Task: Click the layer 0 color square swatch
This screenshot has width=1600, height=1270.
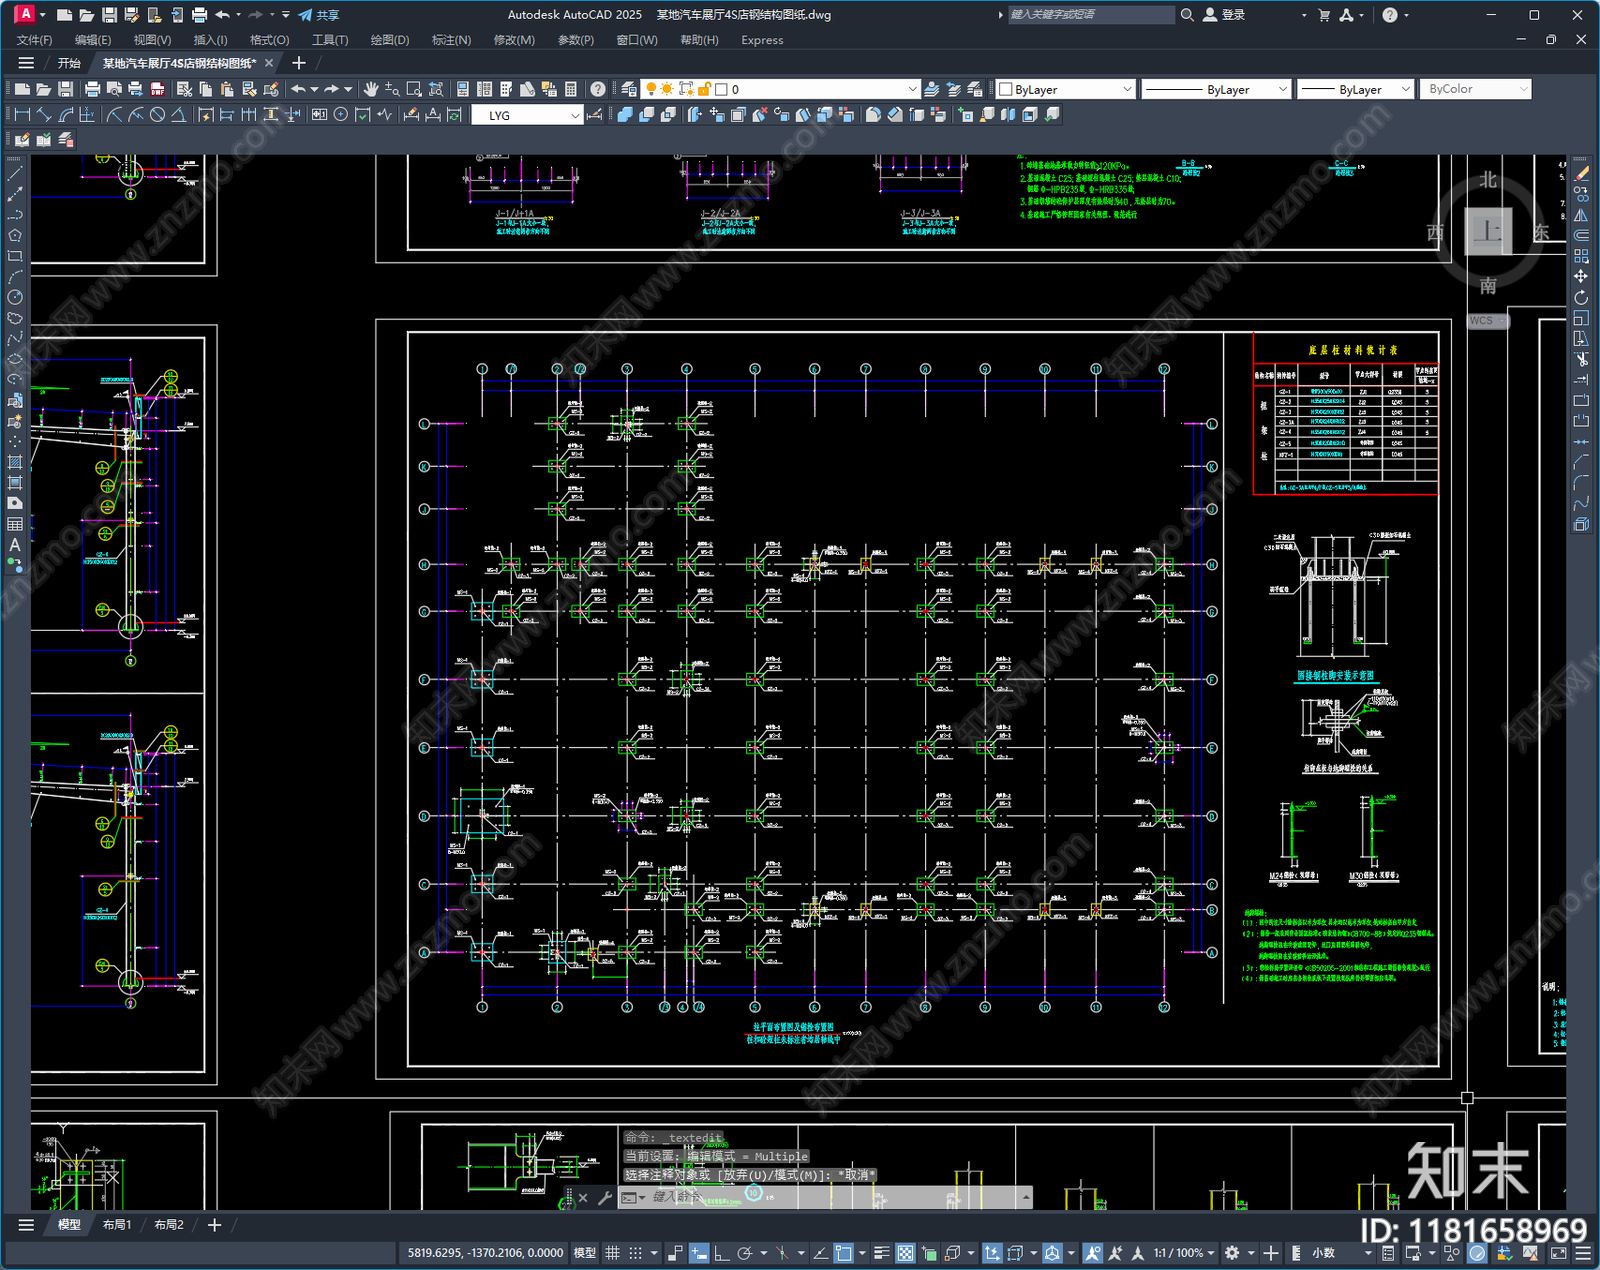Action: (x=721, y=89)
